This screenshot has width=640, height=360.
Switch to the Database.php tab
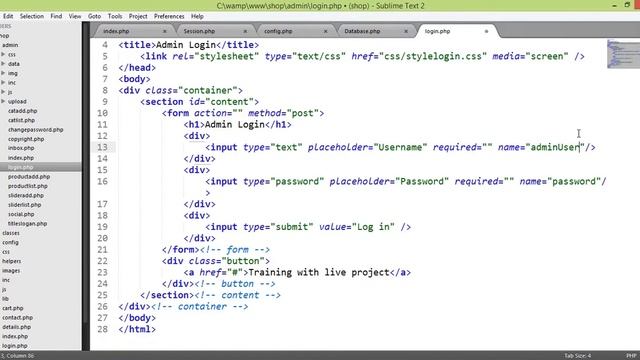click(362, 31)
